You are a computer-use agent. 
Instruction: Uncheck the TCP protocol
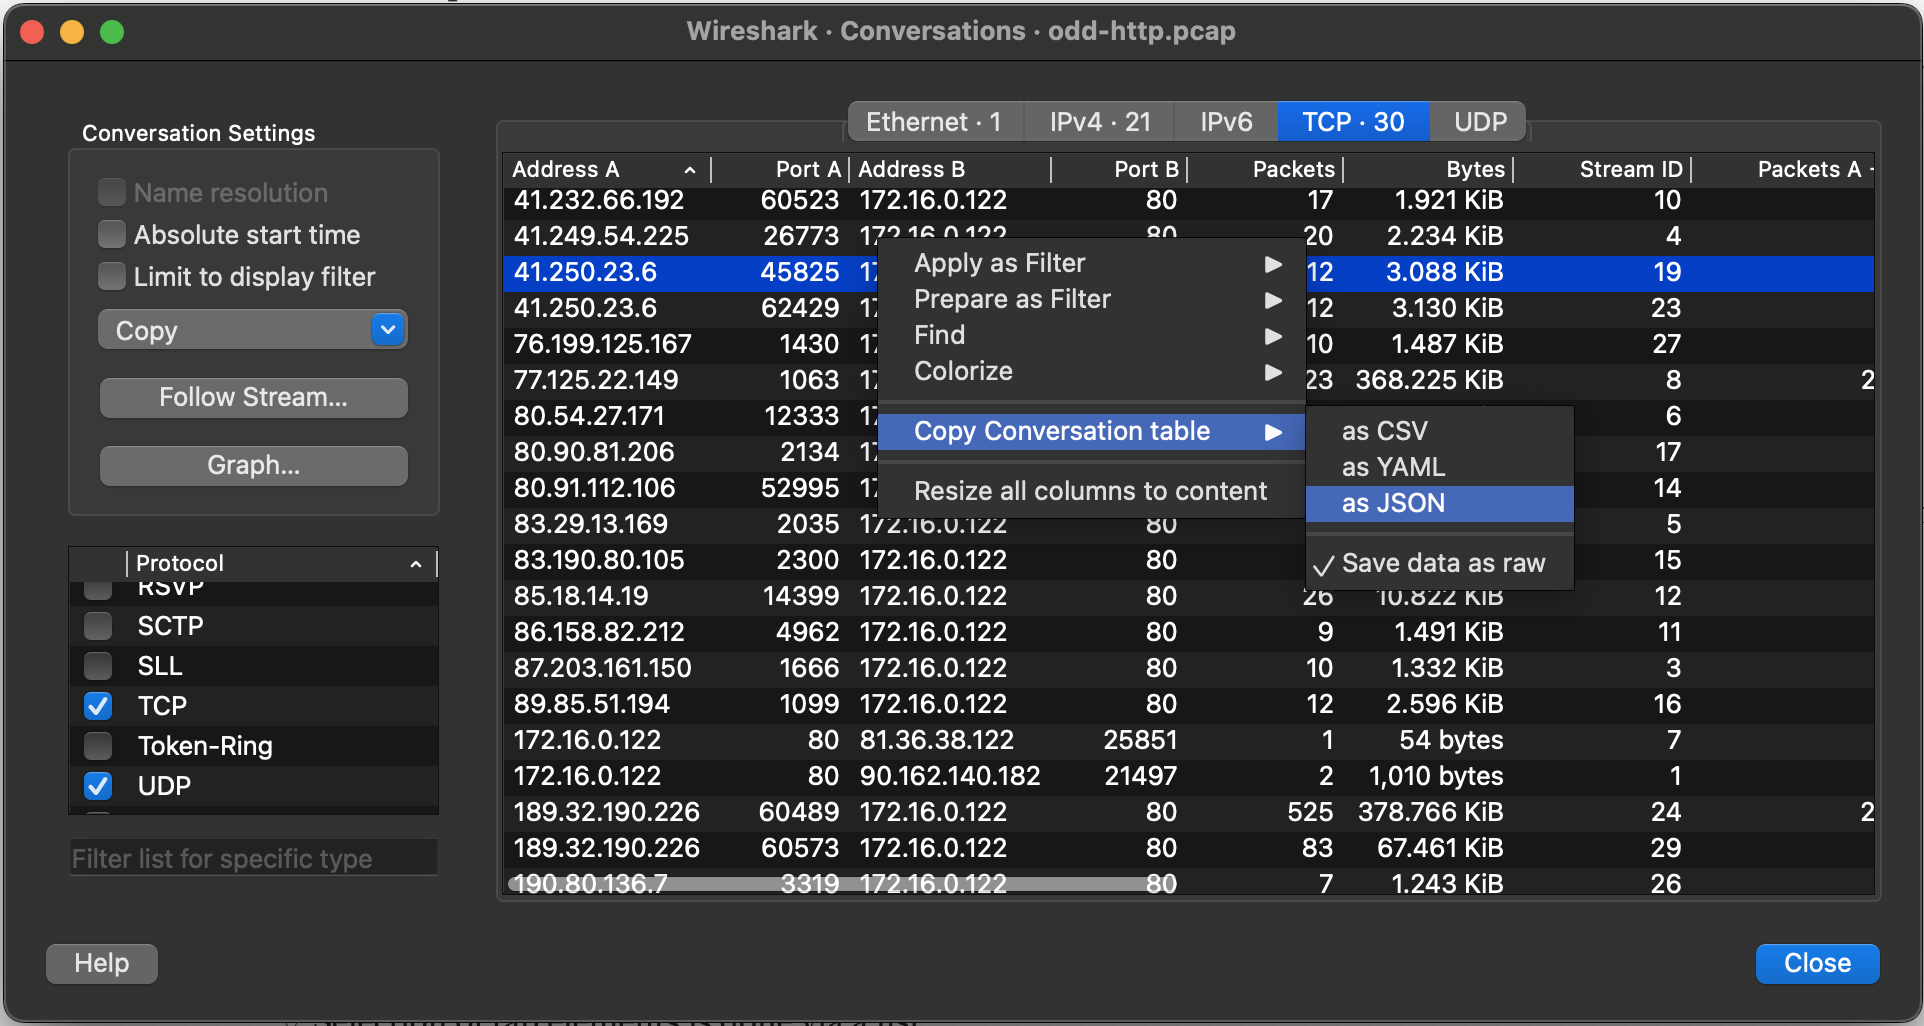pos(97,705)
